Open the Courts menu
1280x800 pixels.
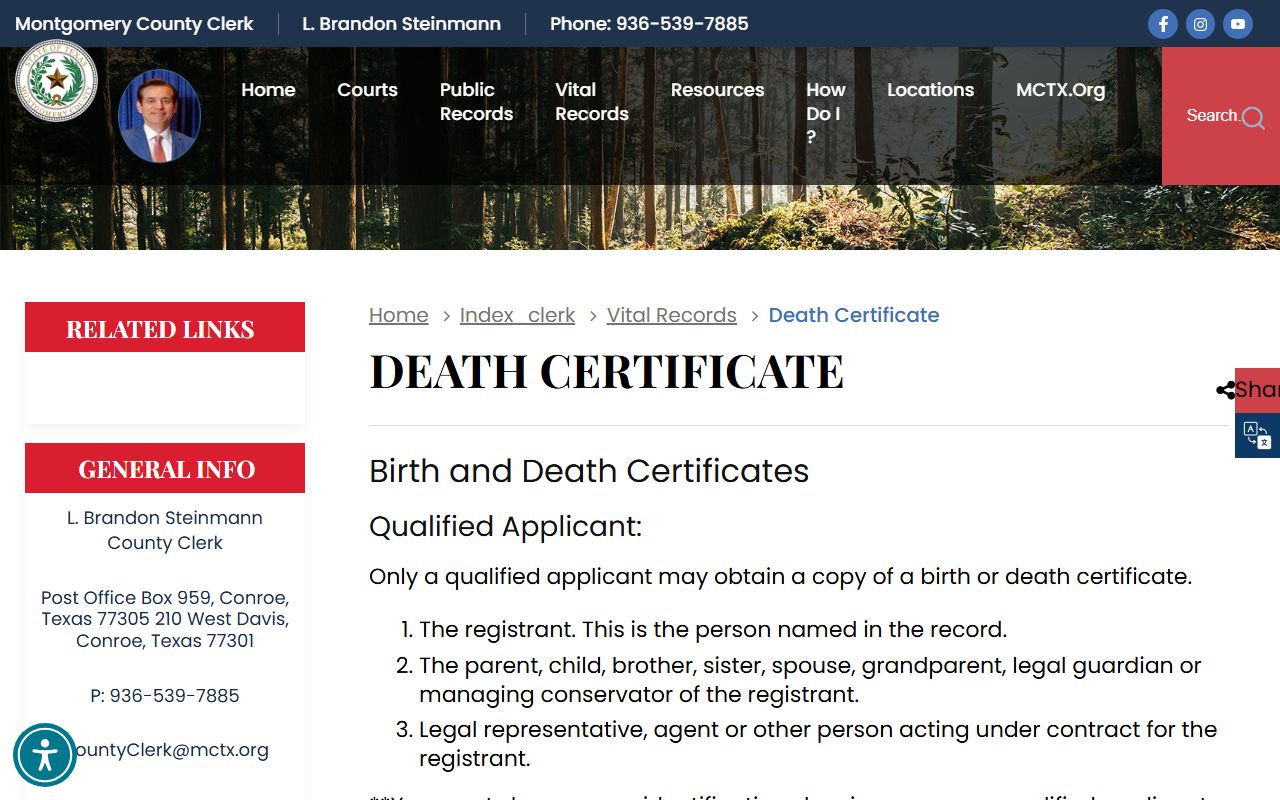(367, 90)
